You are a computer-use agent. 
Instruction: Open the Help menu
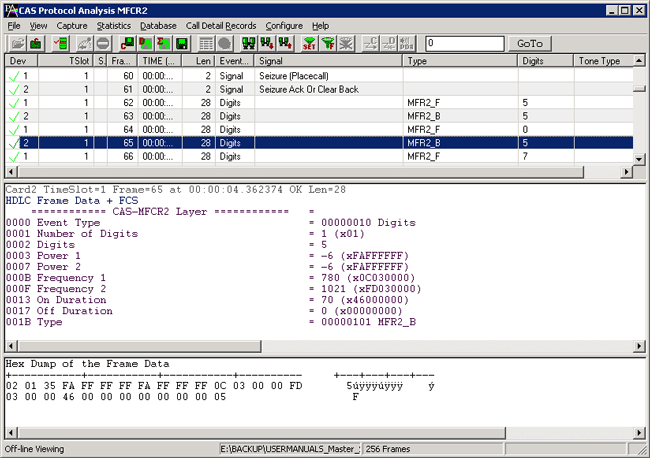(x=320, y=26)
